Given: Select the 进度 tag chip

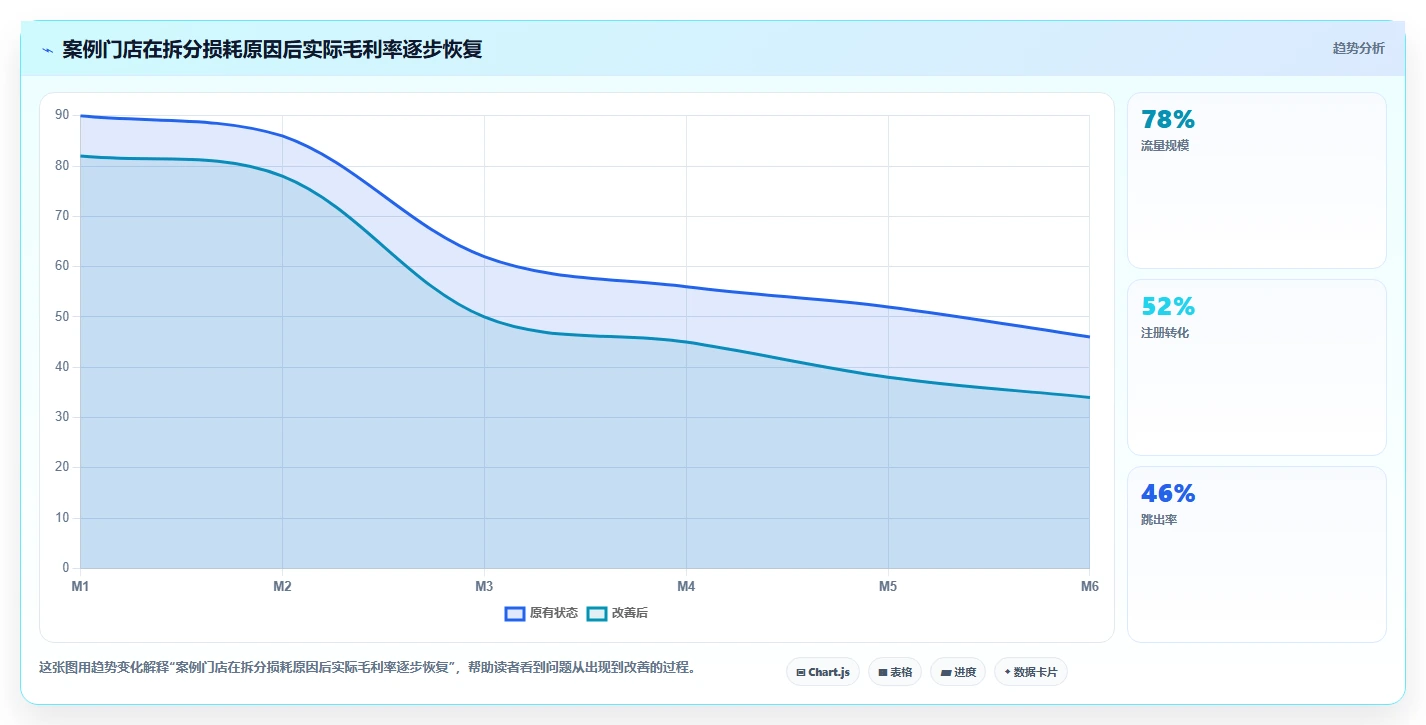Looking at the screenshot, I should 957,672.
